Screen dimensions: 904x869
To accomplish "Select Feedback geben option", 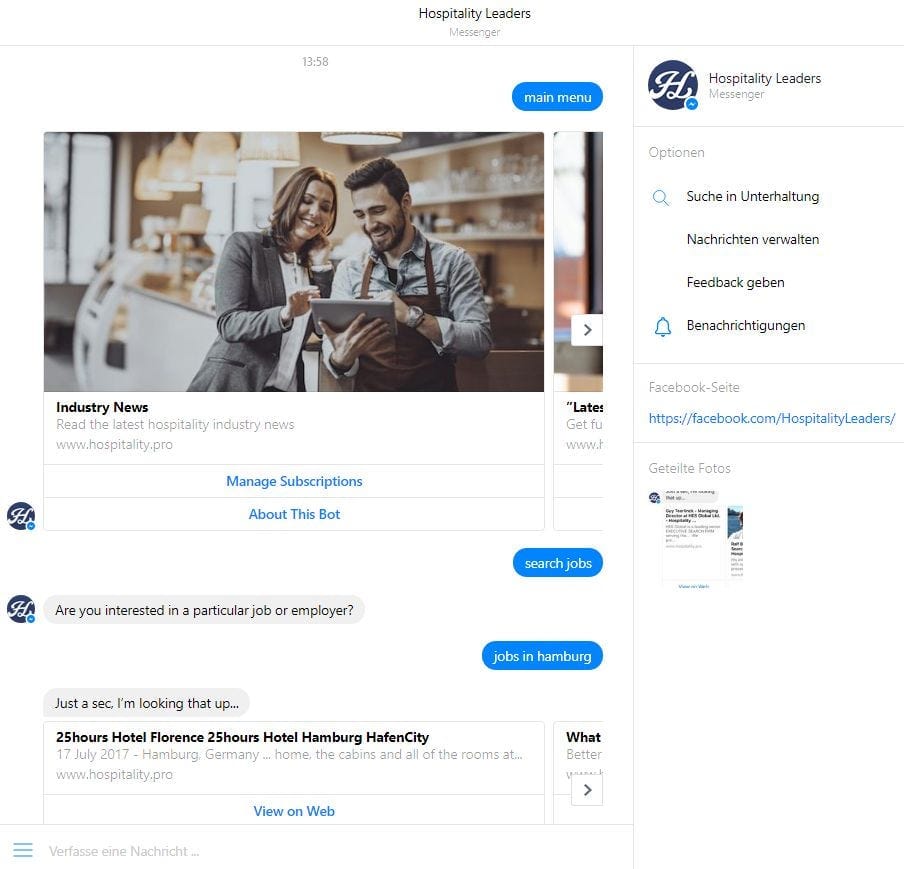I will click(735, 283).
